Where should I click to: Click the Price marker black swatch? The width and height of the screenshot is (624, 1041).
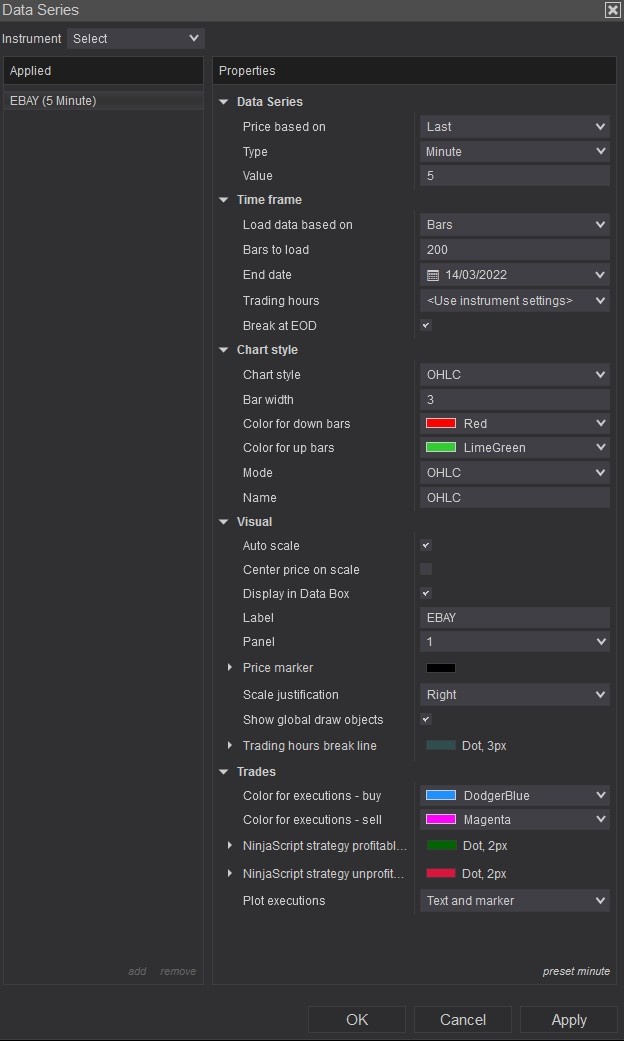point(441,668)
